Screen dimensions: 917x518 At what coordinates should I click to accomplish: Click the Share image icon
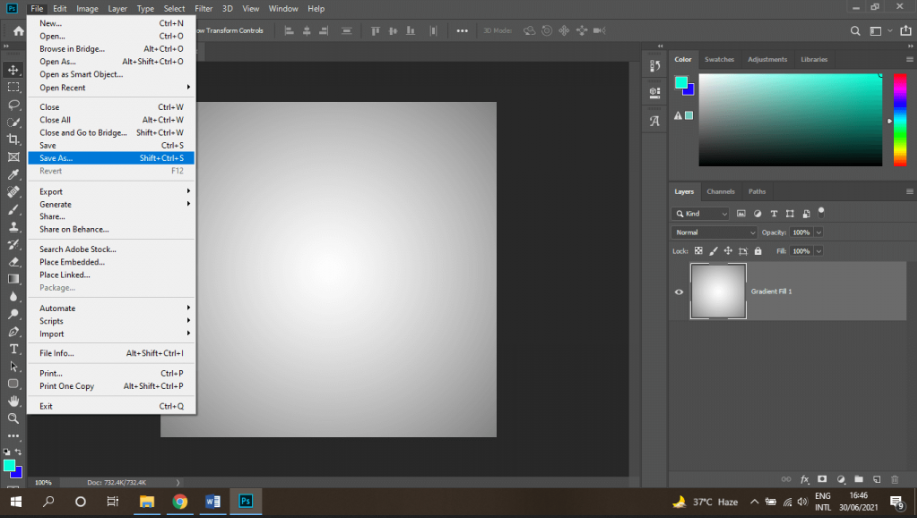tap(905, 30)
